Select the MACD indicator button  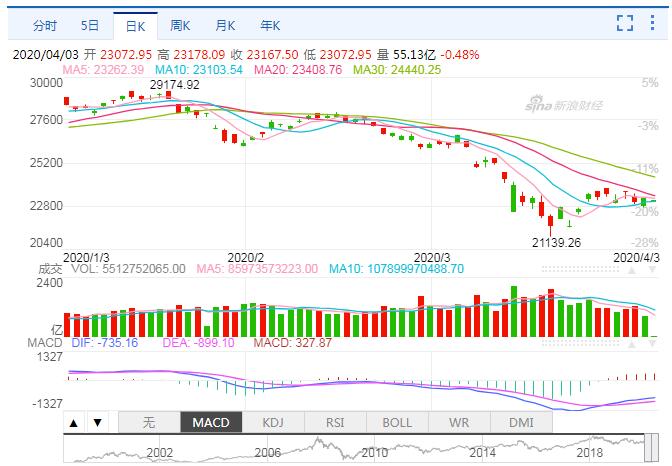211,423
